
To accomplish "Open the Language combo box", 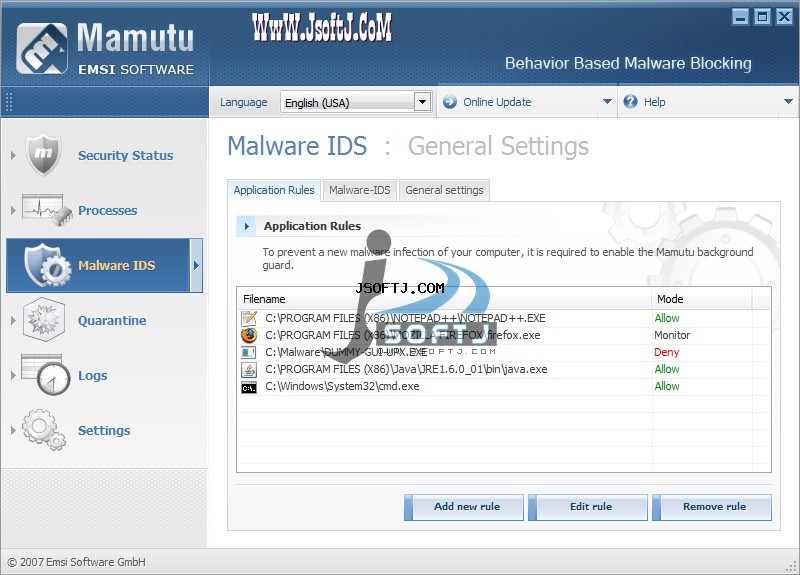I will 356,102.
